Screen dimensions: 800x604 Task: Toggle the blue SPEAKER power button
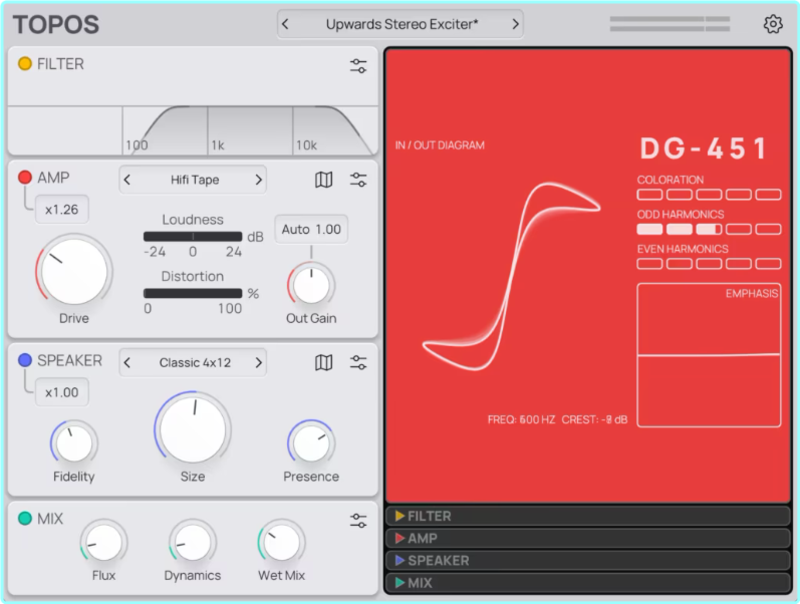coord(24,360)
